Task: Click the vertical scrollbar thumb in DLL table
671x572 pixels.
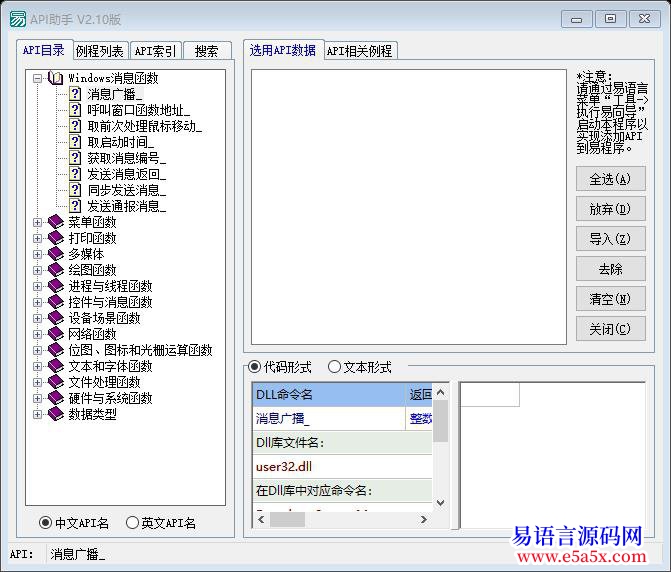Action: [x=440, y=421]
